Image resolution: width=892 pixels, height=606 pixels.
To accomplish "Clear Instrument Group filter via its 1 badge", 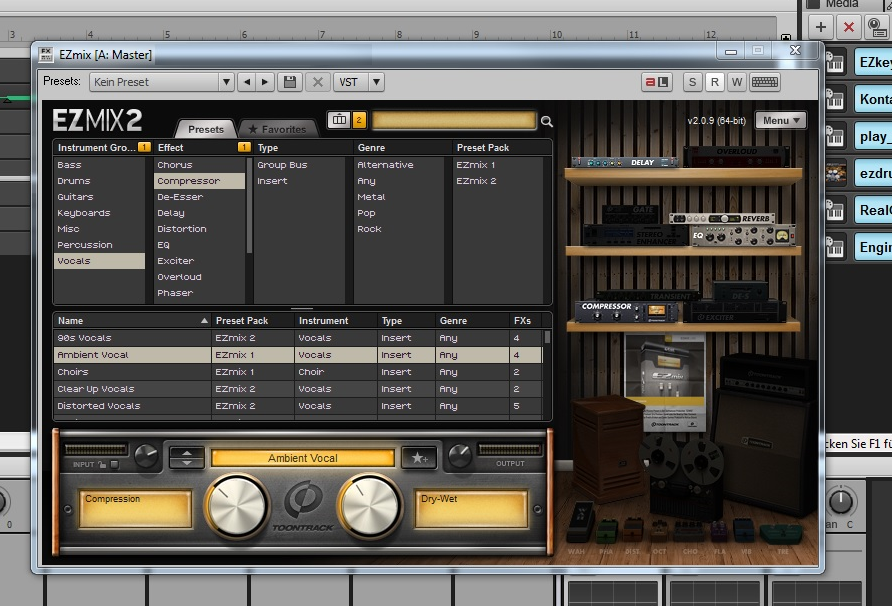I will (144, 147).
